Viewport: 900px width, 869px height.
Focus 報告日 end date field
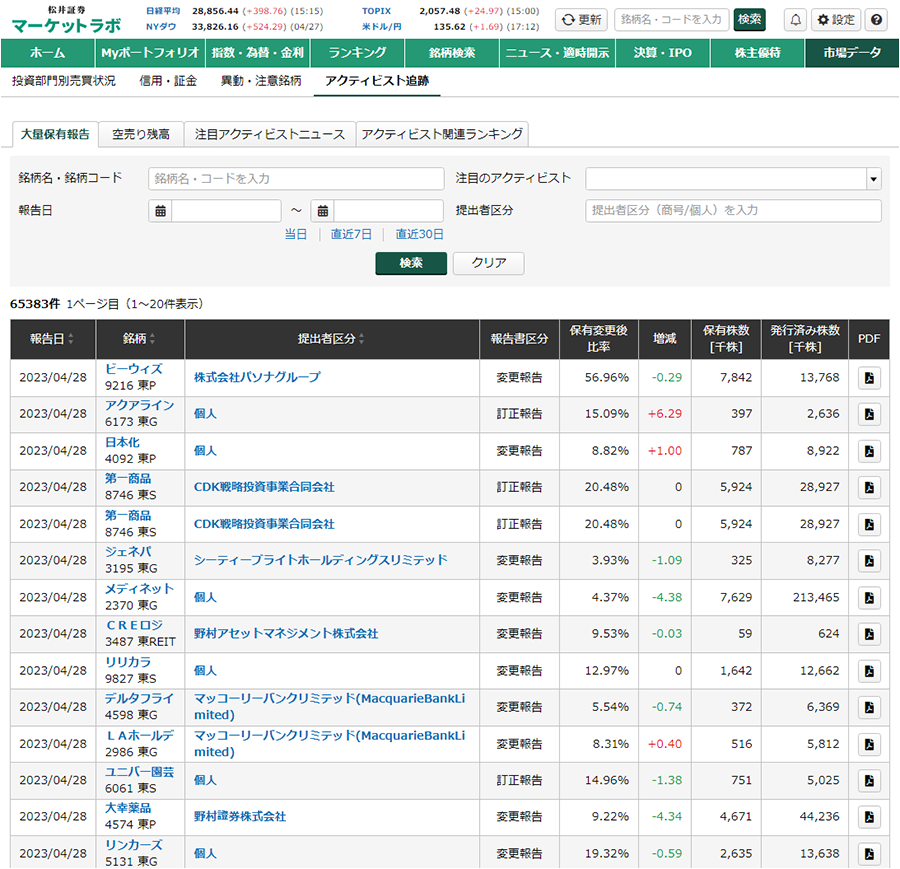coord(389,211)
